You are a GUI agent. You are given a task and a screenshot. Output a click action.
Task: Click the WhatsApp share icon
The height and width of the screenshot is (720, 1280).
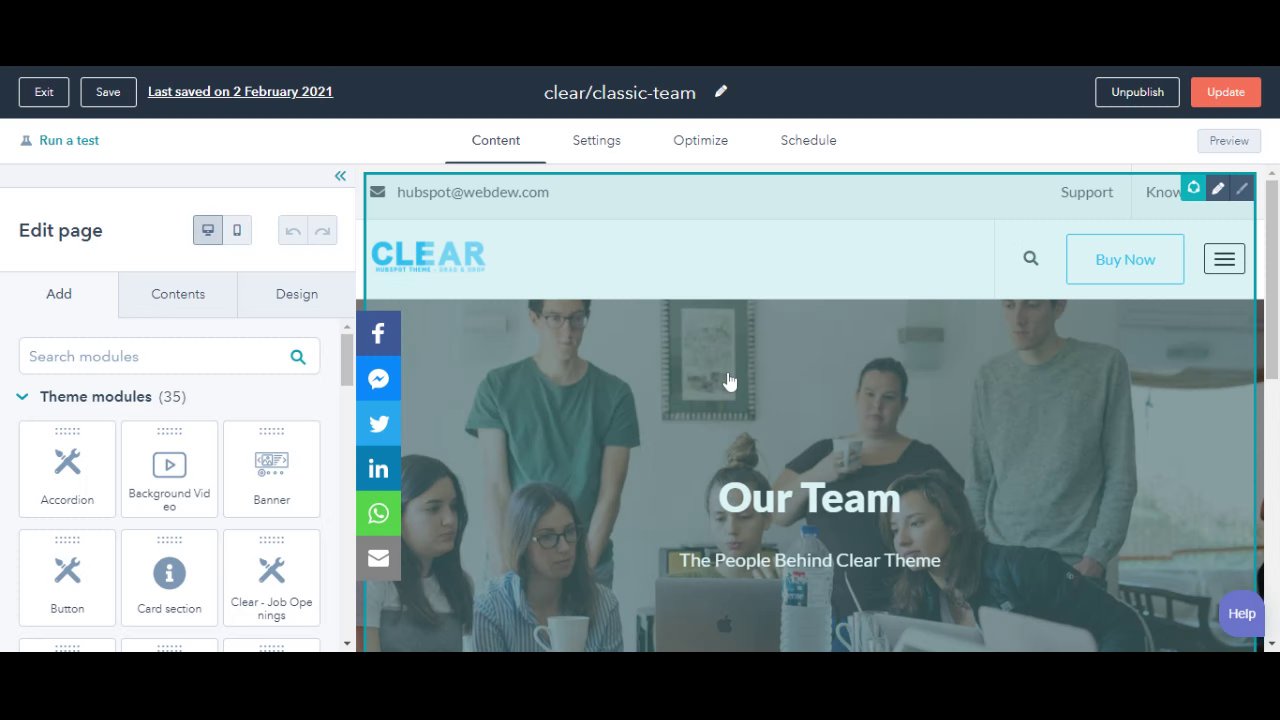pyautogui.click(x=378, y=514)
